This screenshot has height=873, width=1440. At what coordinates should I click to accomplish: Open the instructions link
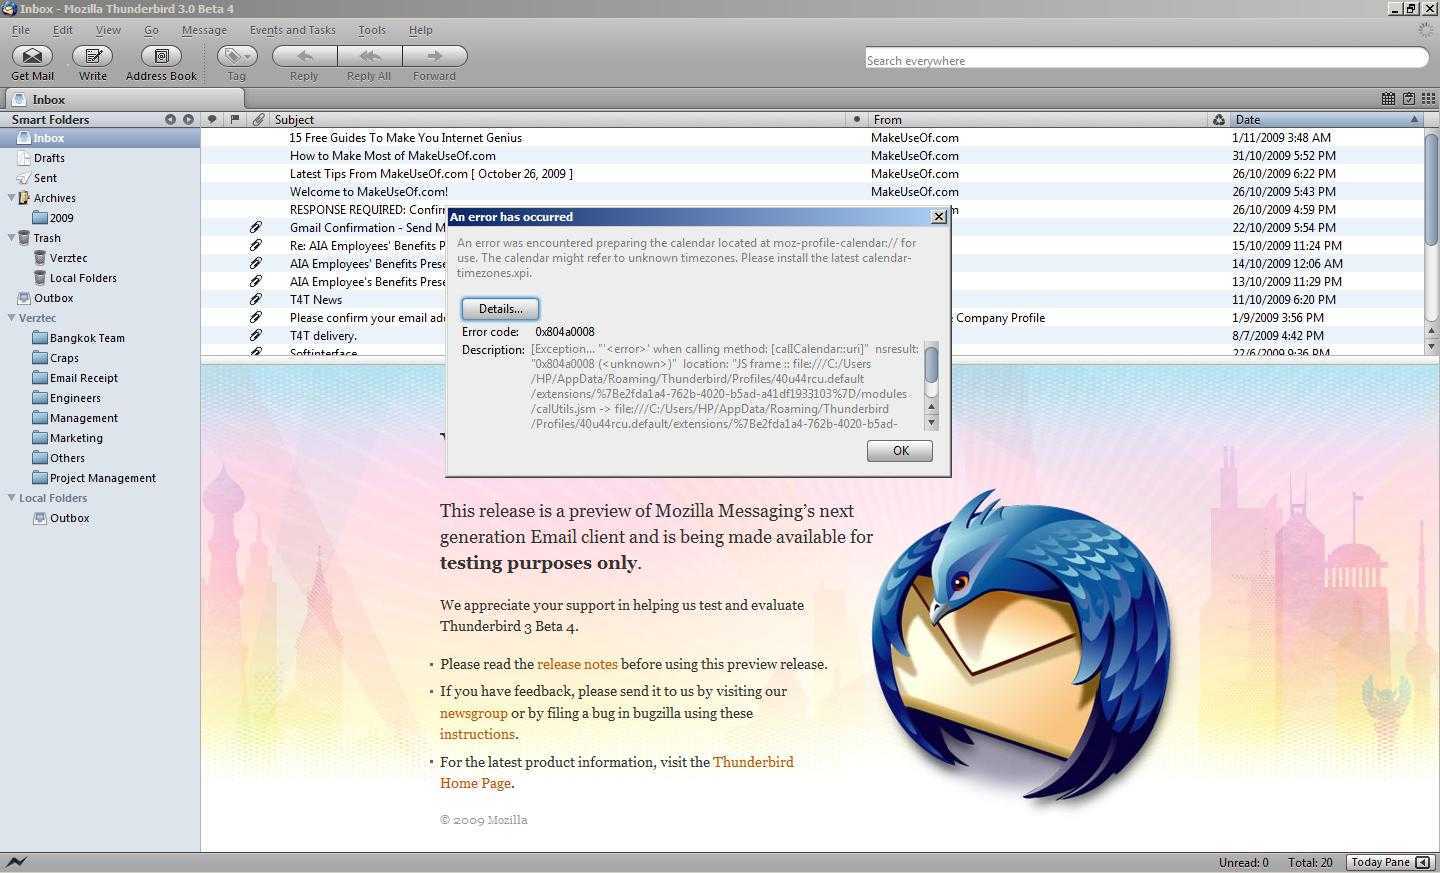477,734
